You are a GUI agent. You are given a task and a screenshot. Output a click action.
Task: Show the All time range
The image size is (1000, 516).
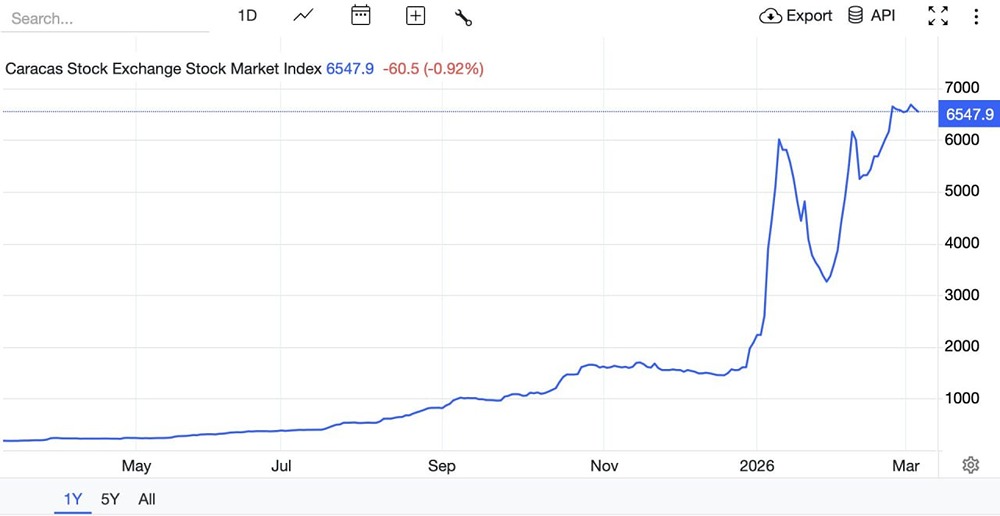click(x=147, y=499)
